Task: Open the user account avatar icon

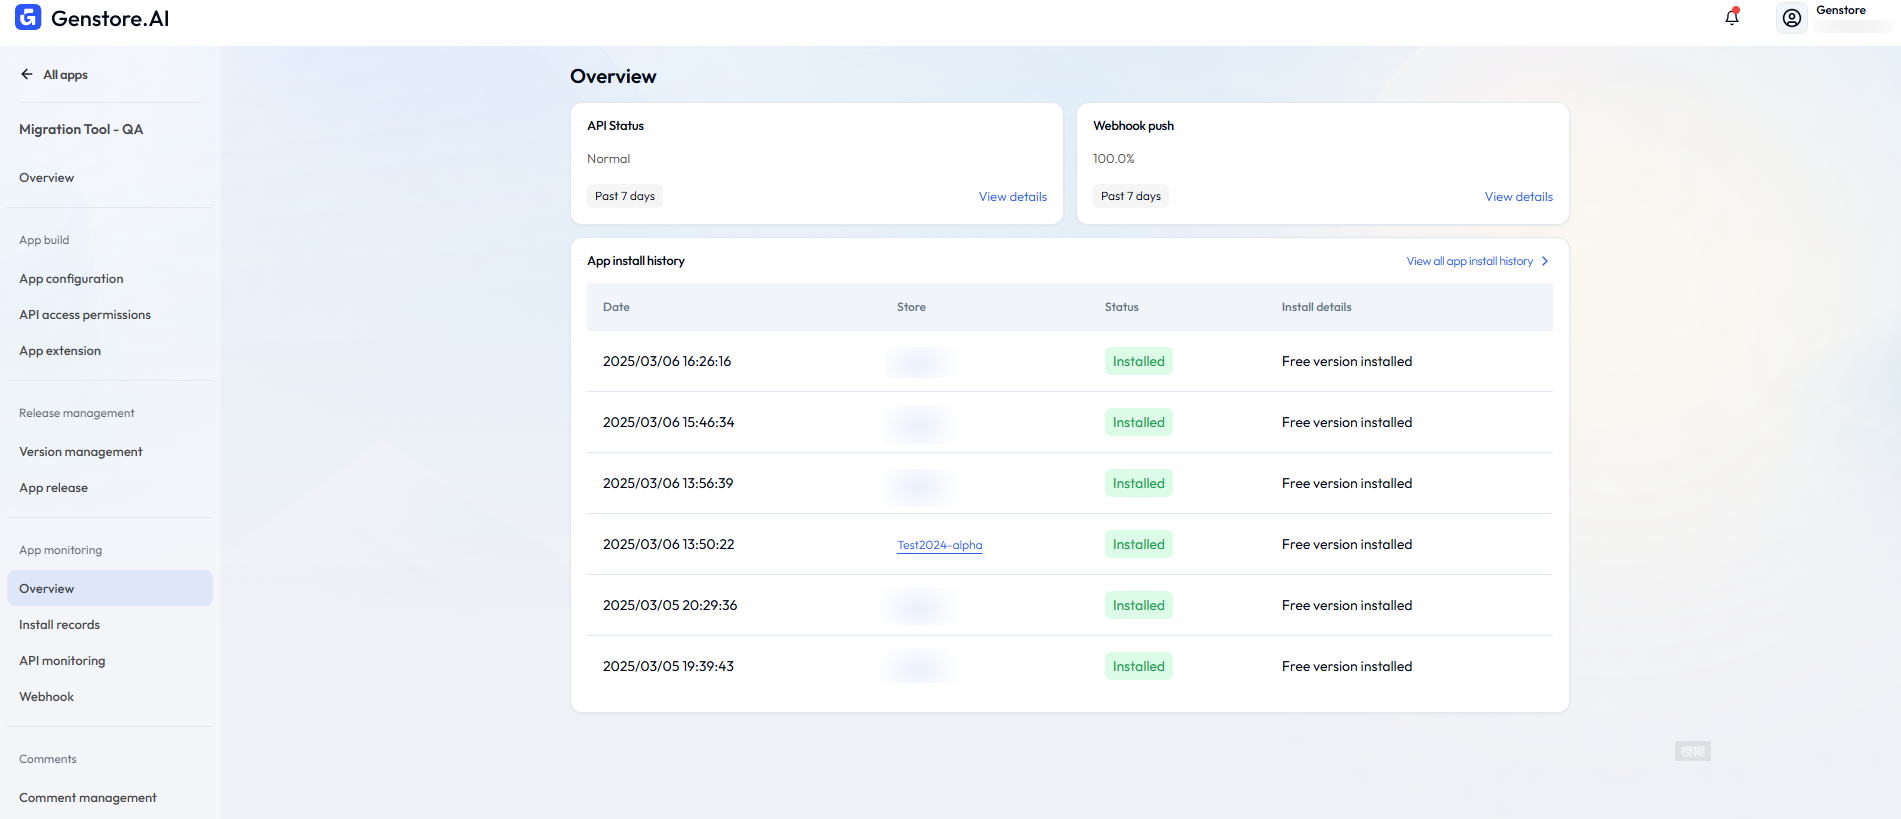Action: click(1792, 18)
